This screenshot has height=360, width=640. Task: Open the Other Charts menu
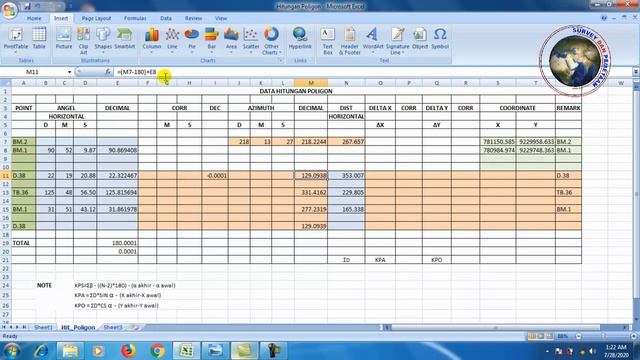click(x=271, y=41)
